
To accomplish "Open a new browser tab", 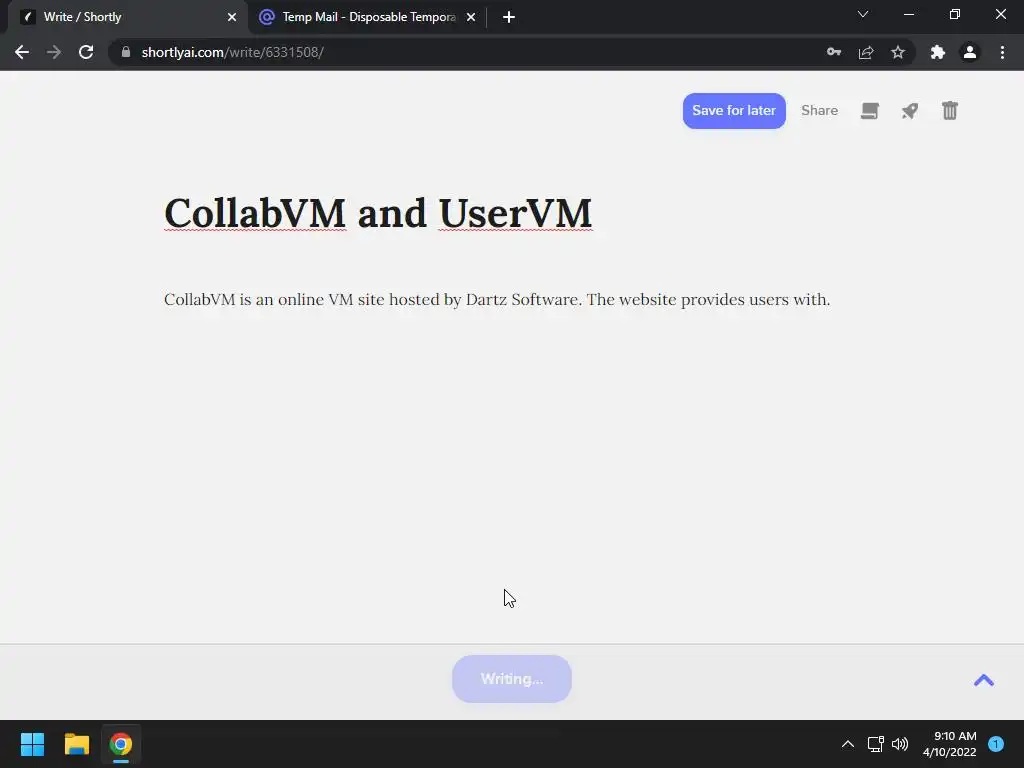I will [509, 17].
